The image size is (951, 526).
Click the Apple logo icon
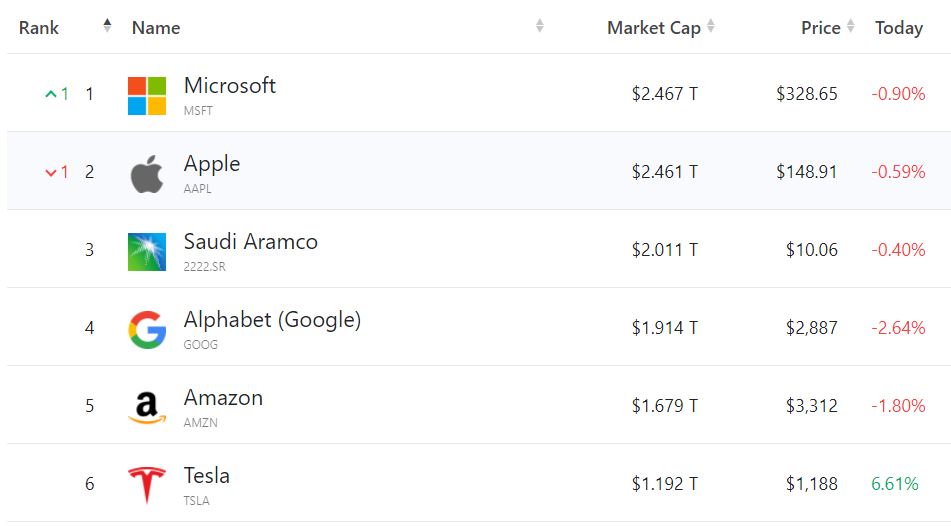tap(147, 174)
